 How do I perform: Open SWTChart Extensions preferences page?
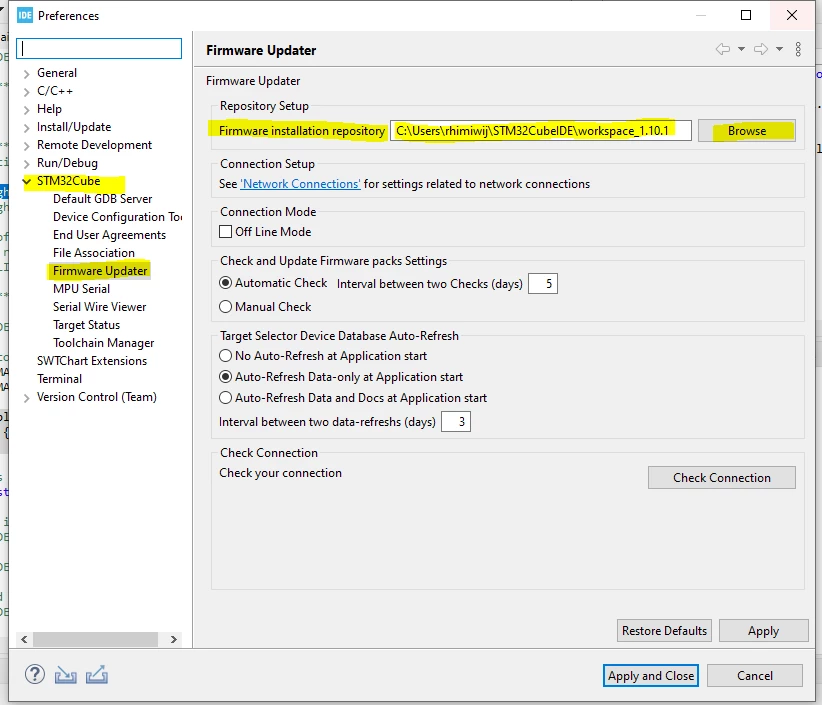click(x=92, y=361)
